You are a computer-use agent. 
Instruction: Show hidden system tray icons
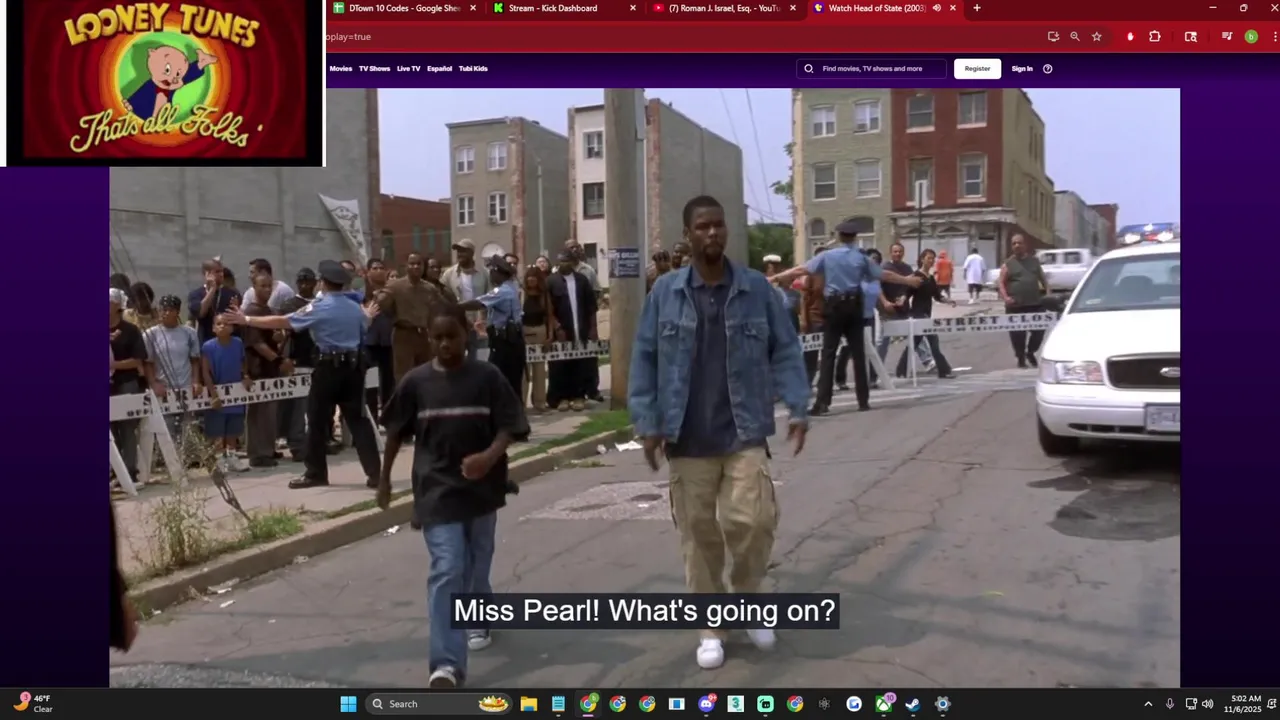(1148, 704)
